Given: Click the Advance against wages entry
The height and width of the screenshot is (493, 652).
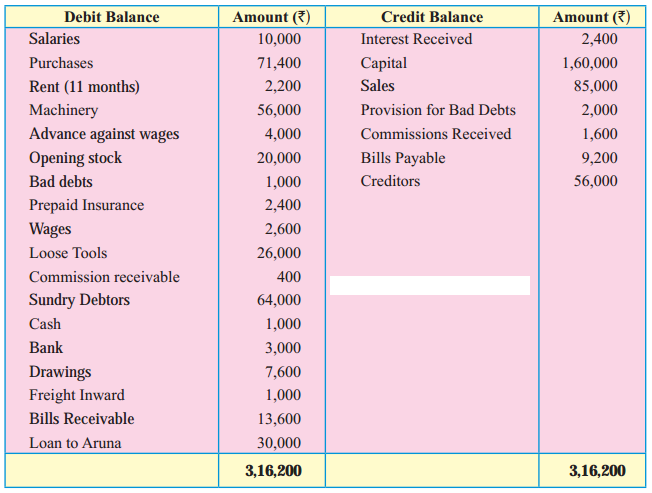Looking at the screenshot, I should click(x=104, y=135).
